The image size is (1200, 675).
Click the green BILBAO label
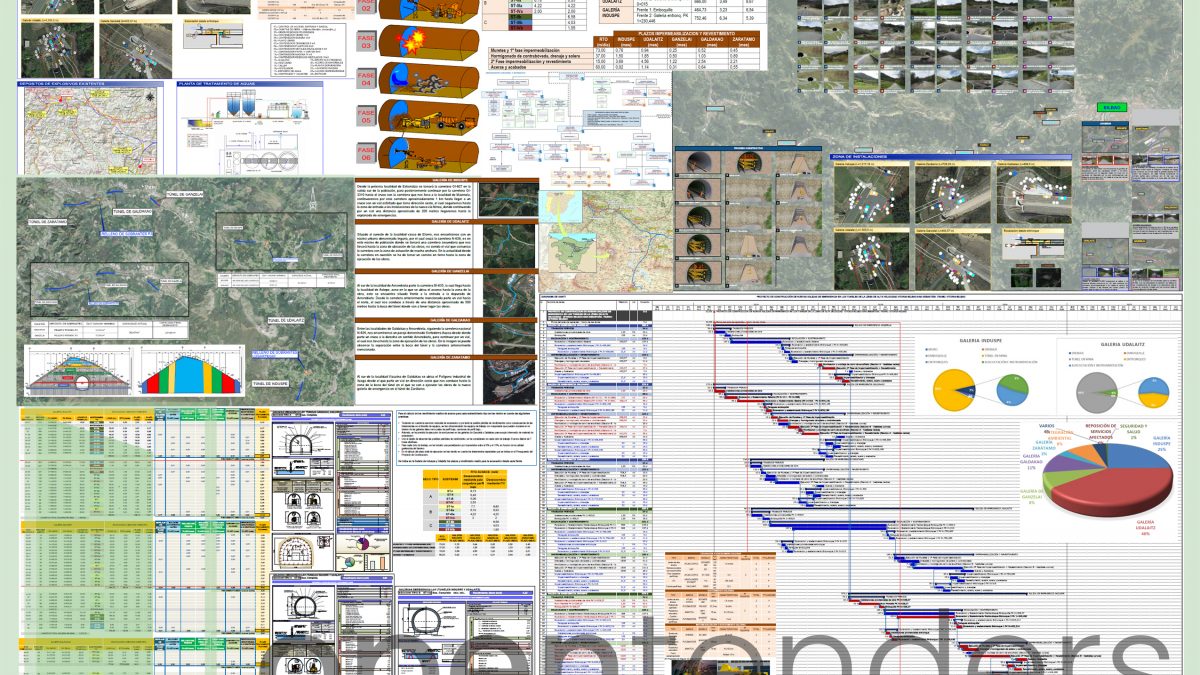1113,106
